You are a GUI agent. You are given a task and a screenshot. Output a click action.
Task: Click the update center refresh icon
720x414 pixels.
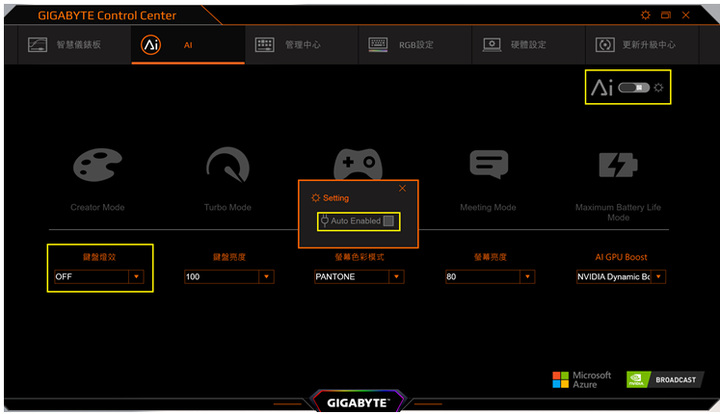[605, 45]
